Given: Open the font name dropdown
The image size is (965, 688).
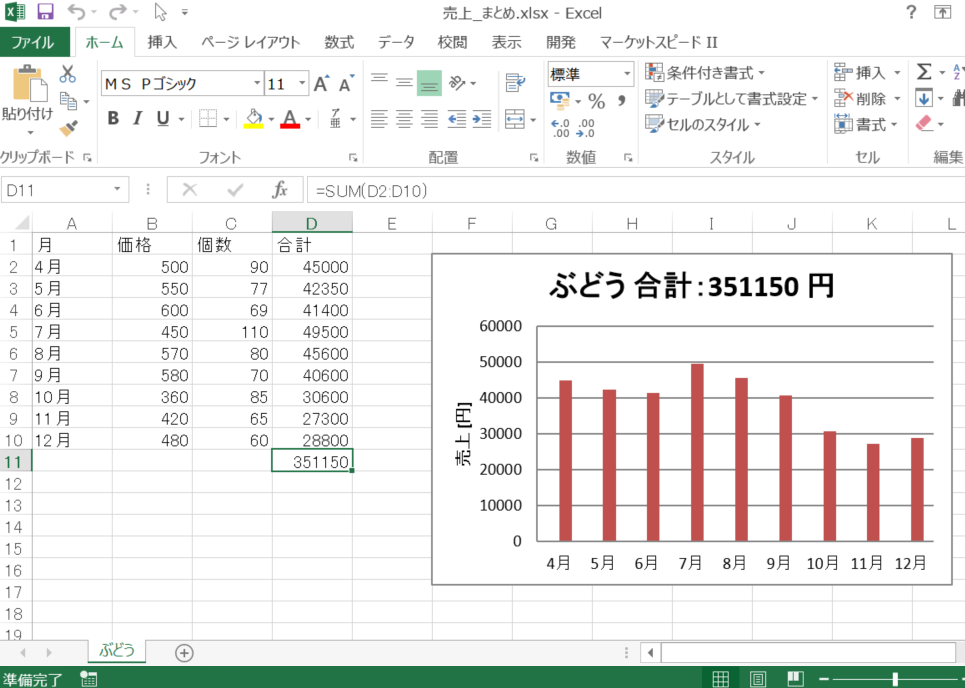Looking at the screenshot, I should click(257, 83).
